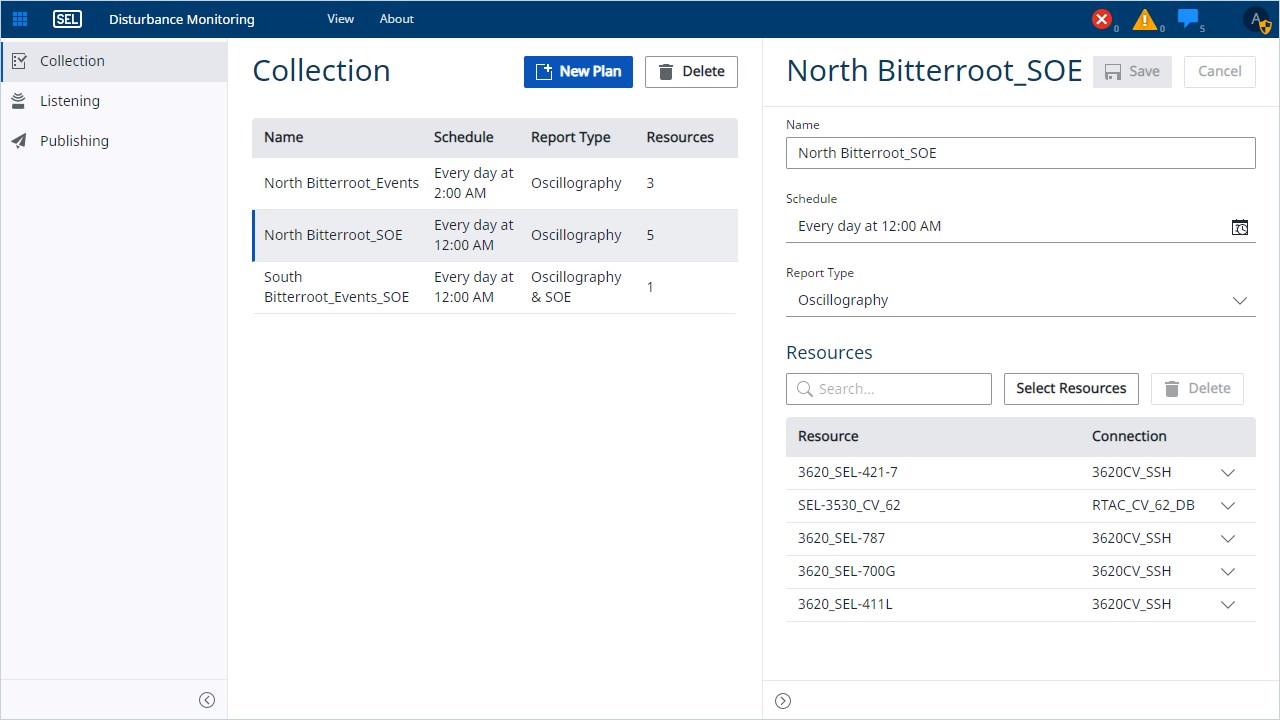Expand the 3620_SEL-421-7 resource row chevron
Viewport: 1280px width, 720px height.
pyautogui.click(x=1228, y=473)
